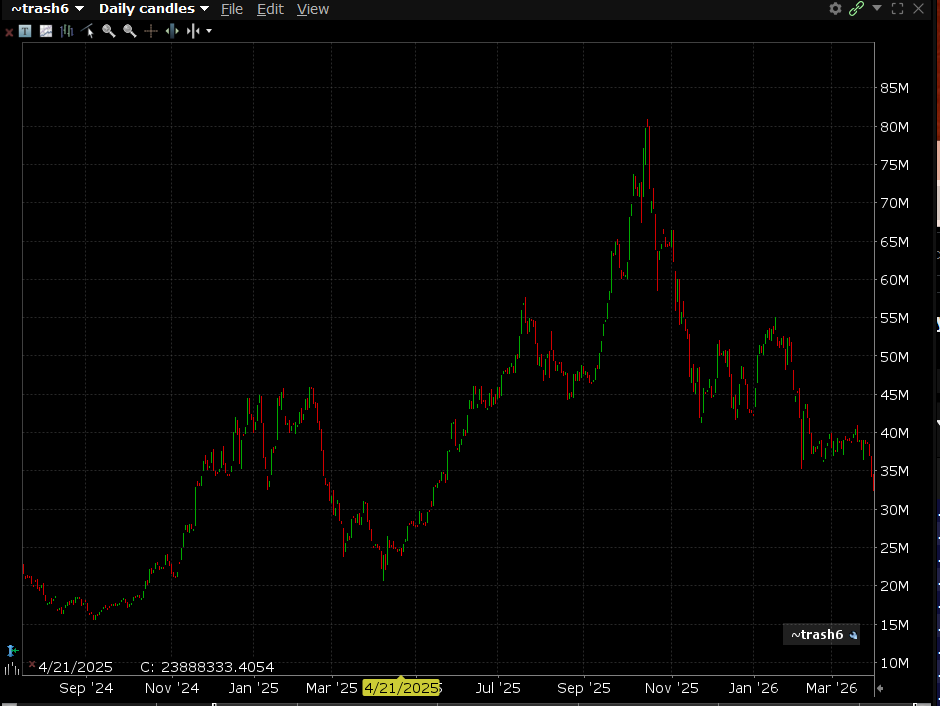The height and width of the screenshot is (706, 940).
Task: Click the scroll-to-latest arrow at time axis end
Action: 879,689
